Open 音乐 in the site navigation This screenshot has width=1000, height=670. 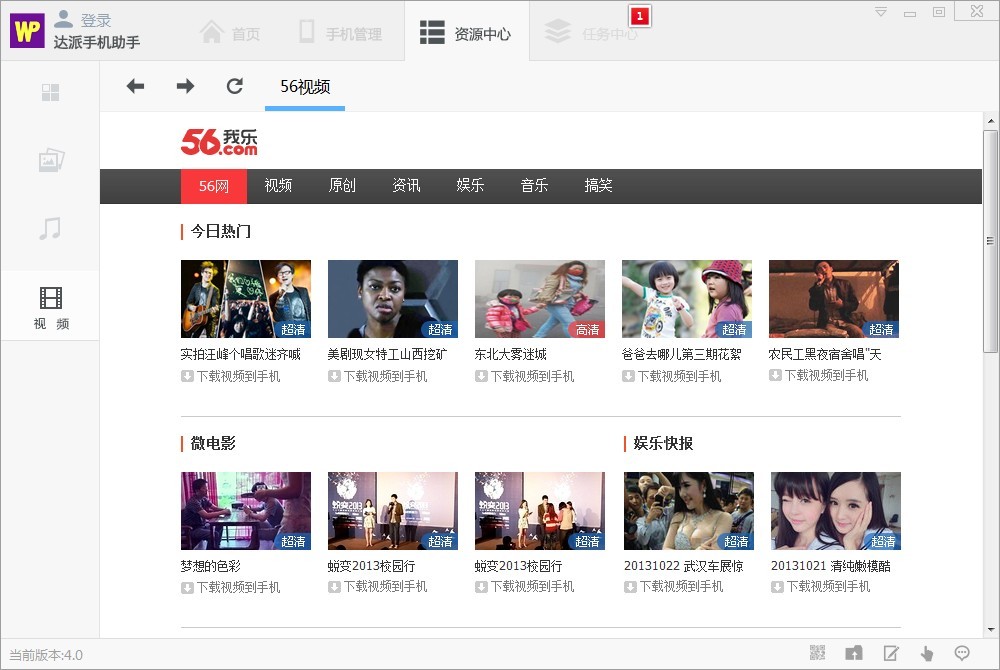tap(534, 186)
